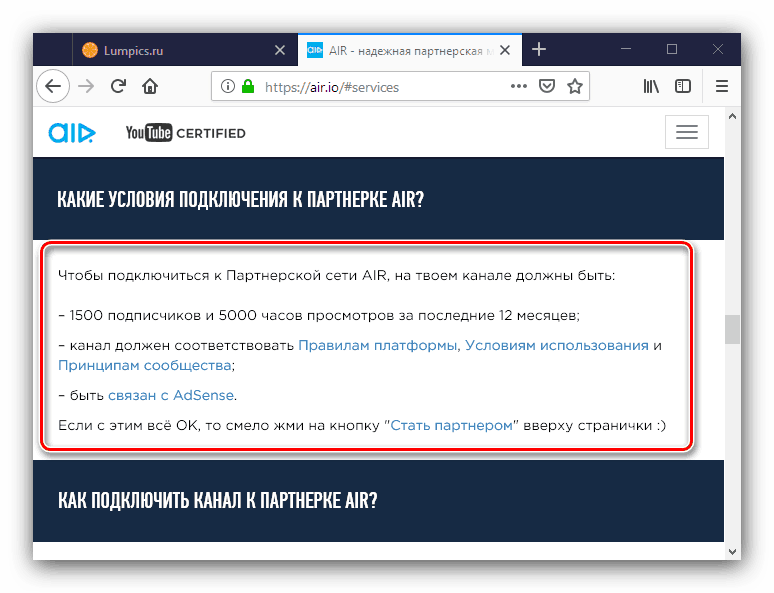Show site information via the info icon
The height and width of the screenshot is (593, 774).
tap(228, 86)
